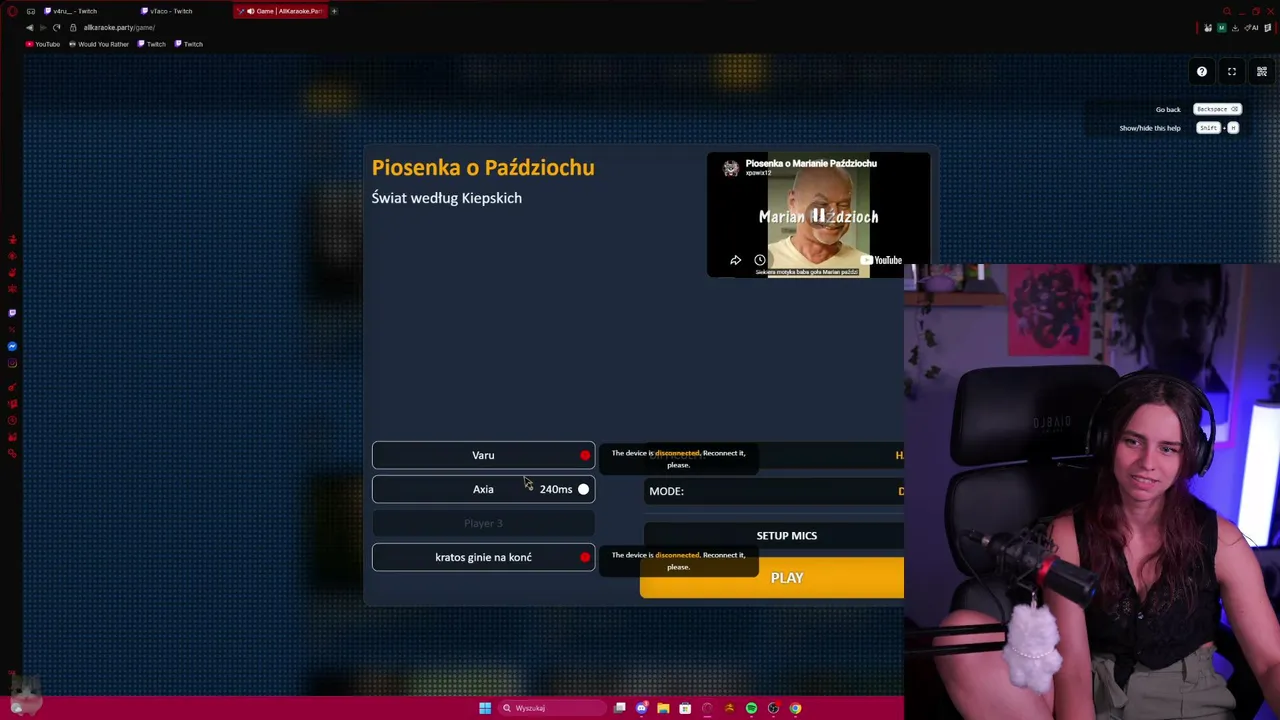The height and width of the screenshot is (720, 1280).
Task: Click the Świat według Kiepskich artist text
Action: pos(447,198)
